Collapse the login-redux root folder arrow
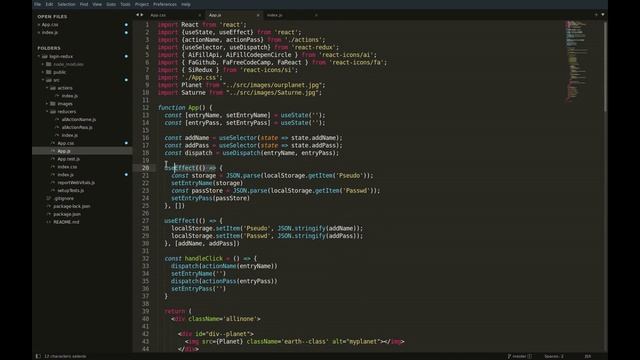640x360 pixels. pyautogui.click(x=39, y=56)
